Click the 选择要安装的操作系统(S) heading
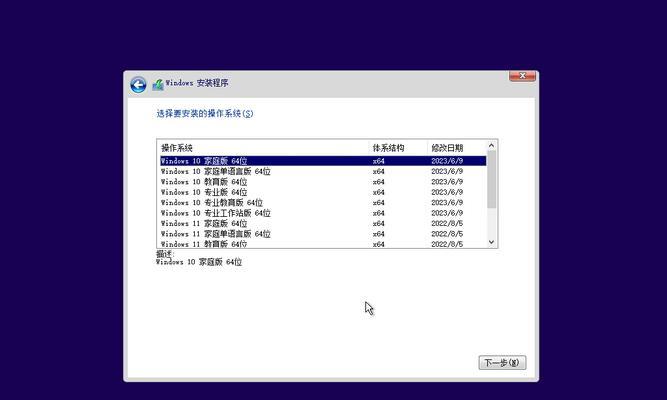 click(x=205, y=114)
